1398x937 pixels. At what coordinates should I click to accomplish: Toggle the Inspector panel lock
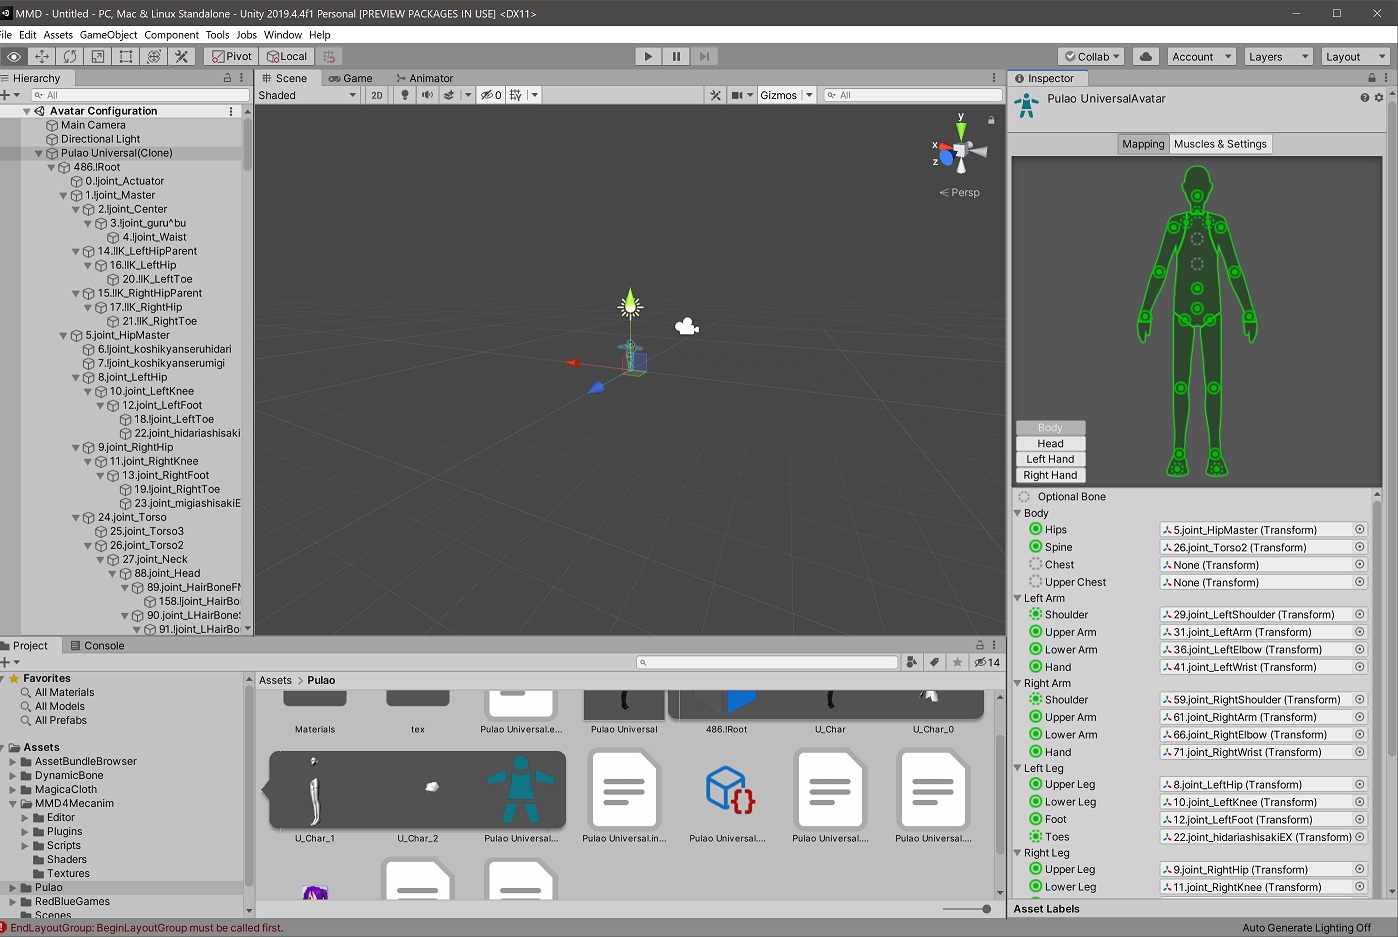pos(1372,78)
